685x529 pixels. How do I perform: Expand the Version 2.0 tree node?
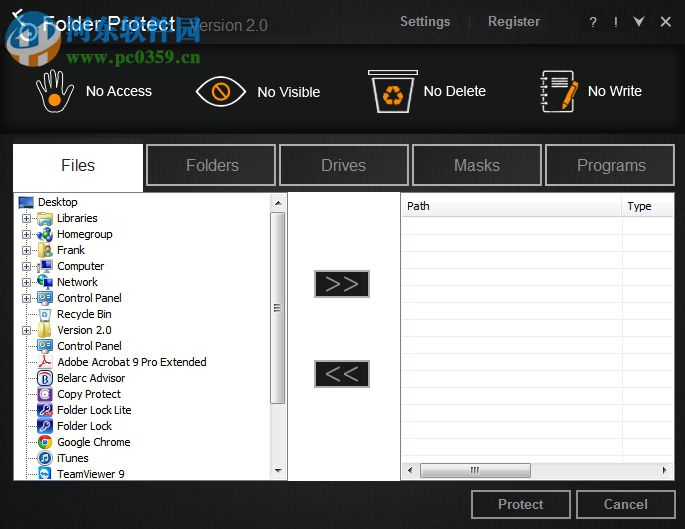coord(26,331)
